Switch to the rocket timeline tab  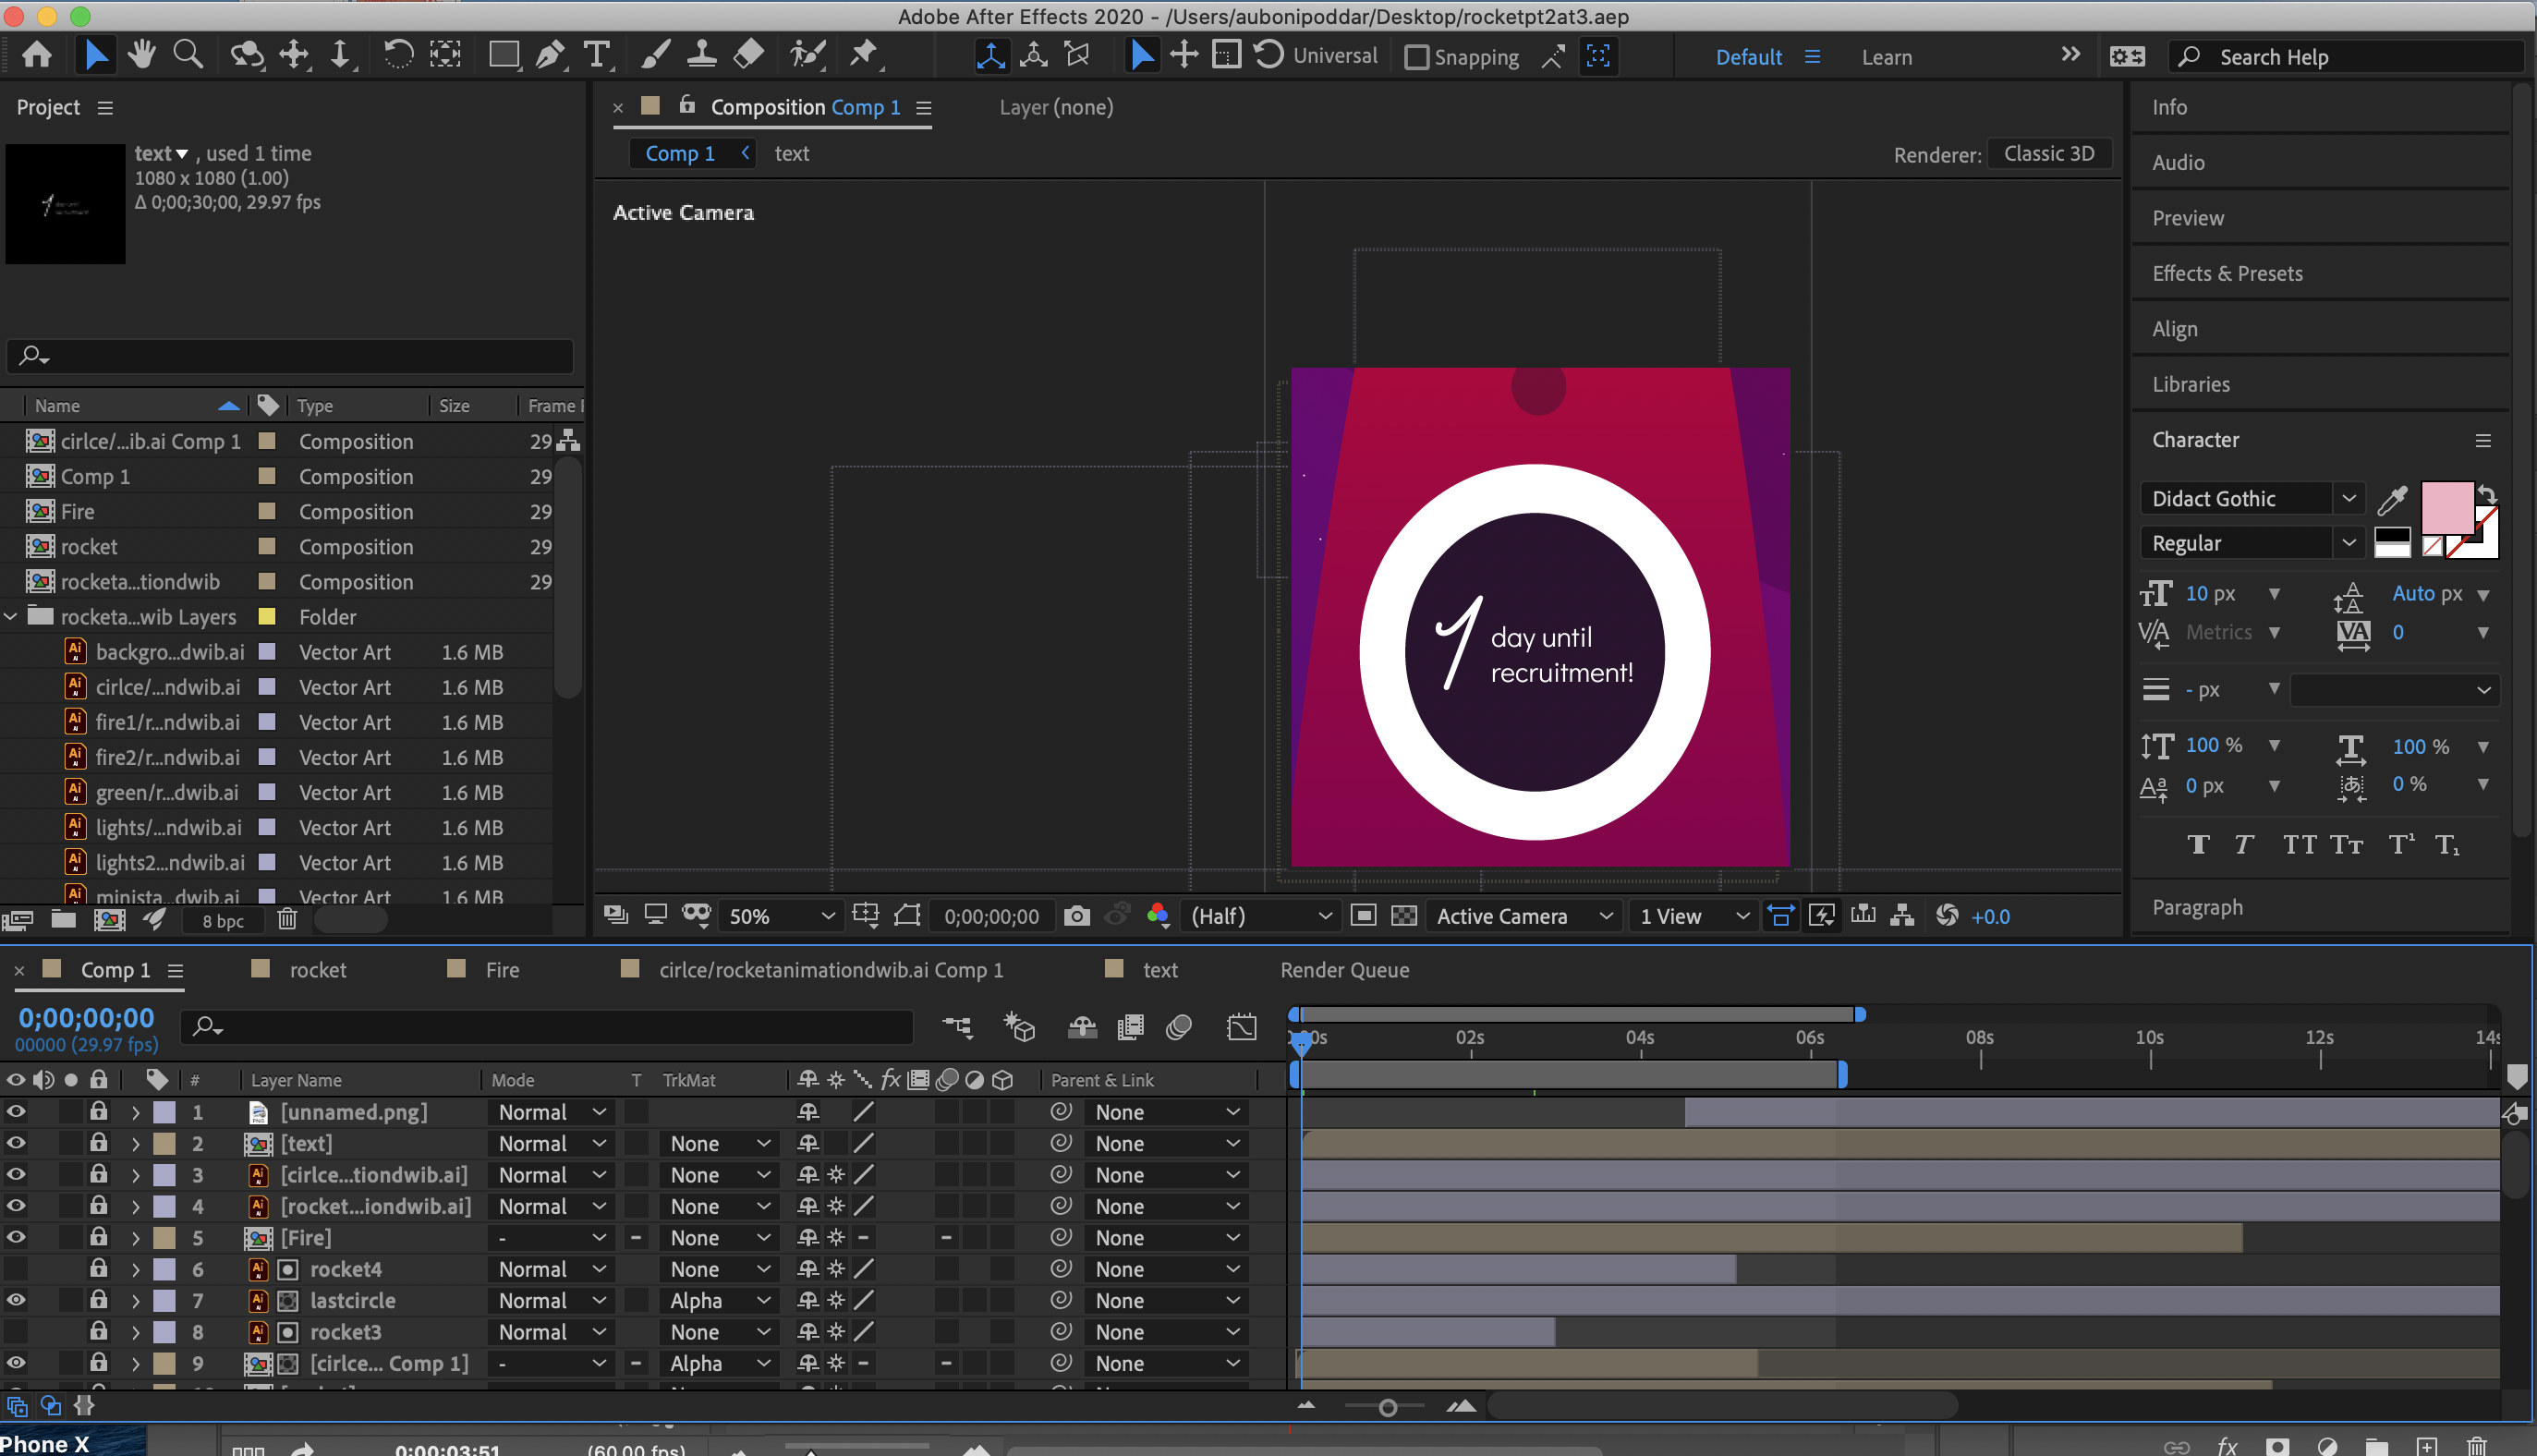pos(317,970)
